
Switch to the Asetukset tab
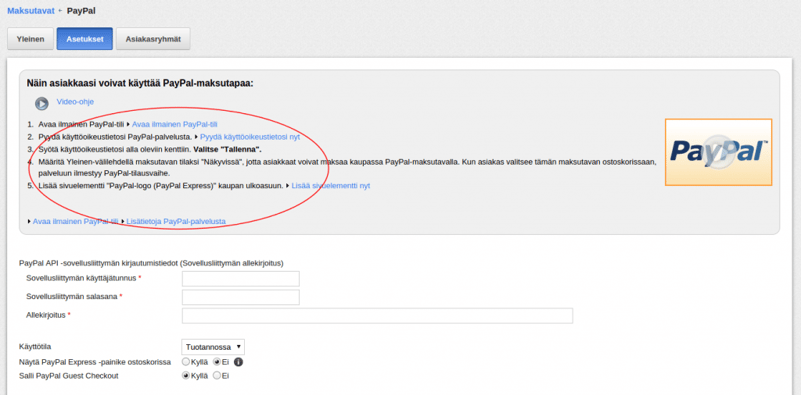click(x=85, y=39)
